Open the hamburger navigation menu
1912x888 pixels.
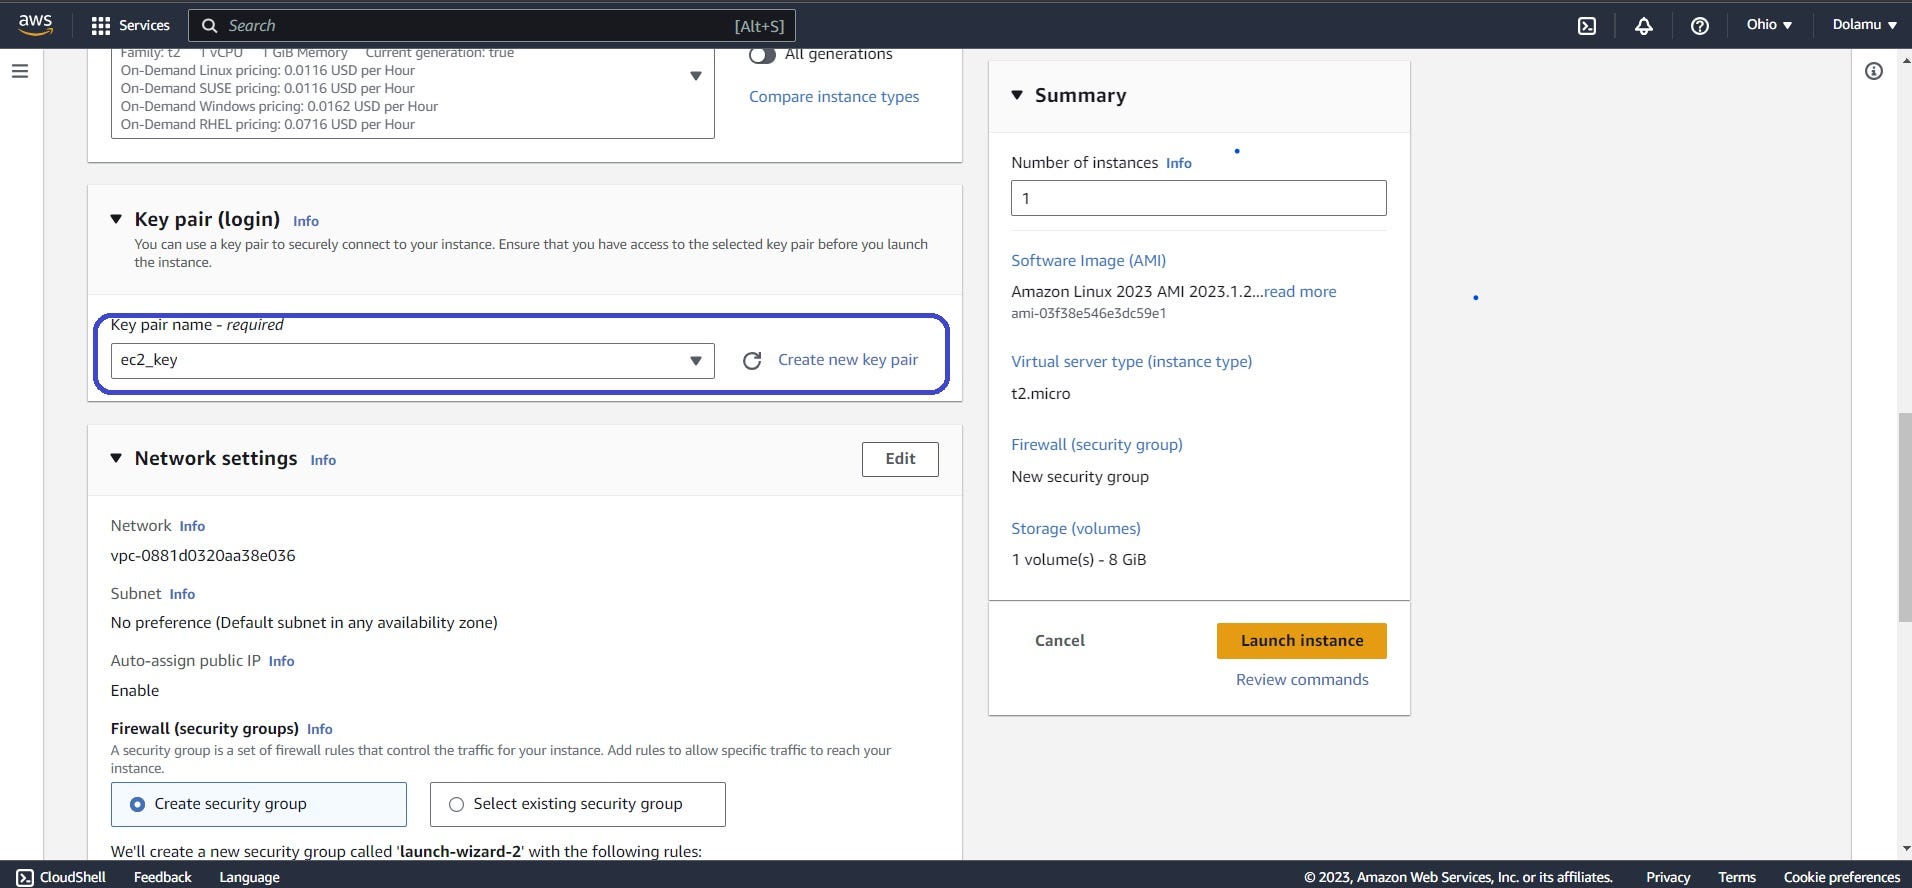click(20, 71)
